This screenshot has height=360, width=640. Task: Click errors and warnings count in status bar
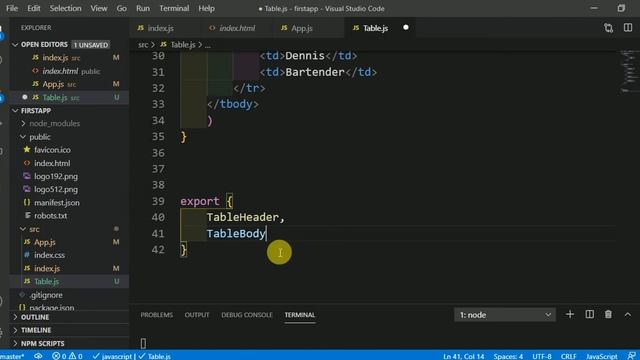pos(67,356)
